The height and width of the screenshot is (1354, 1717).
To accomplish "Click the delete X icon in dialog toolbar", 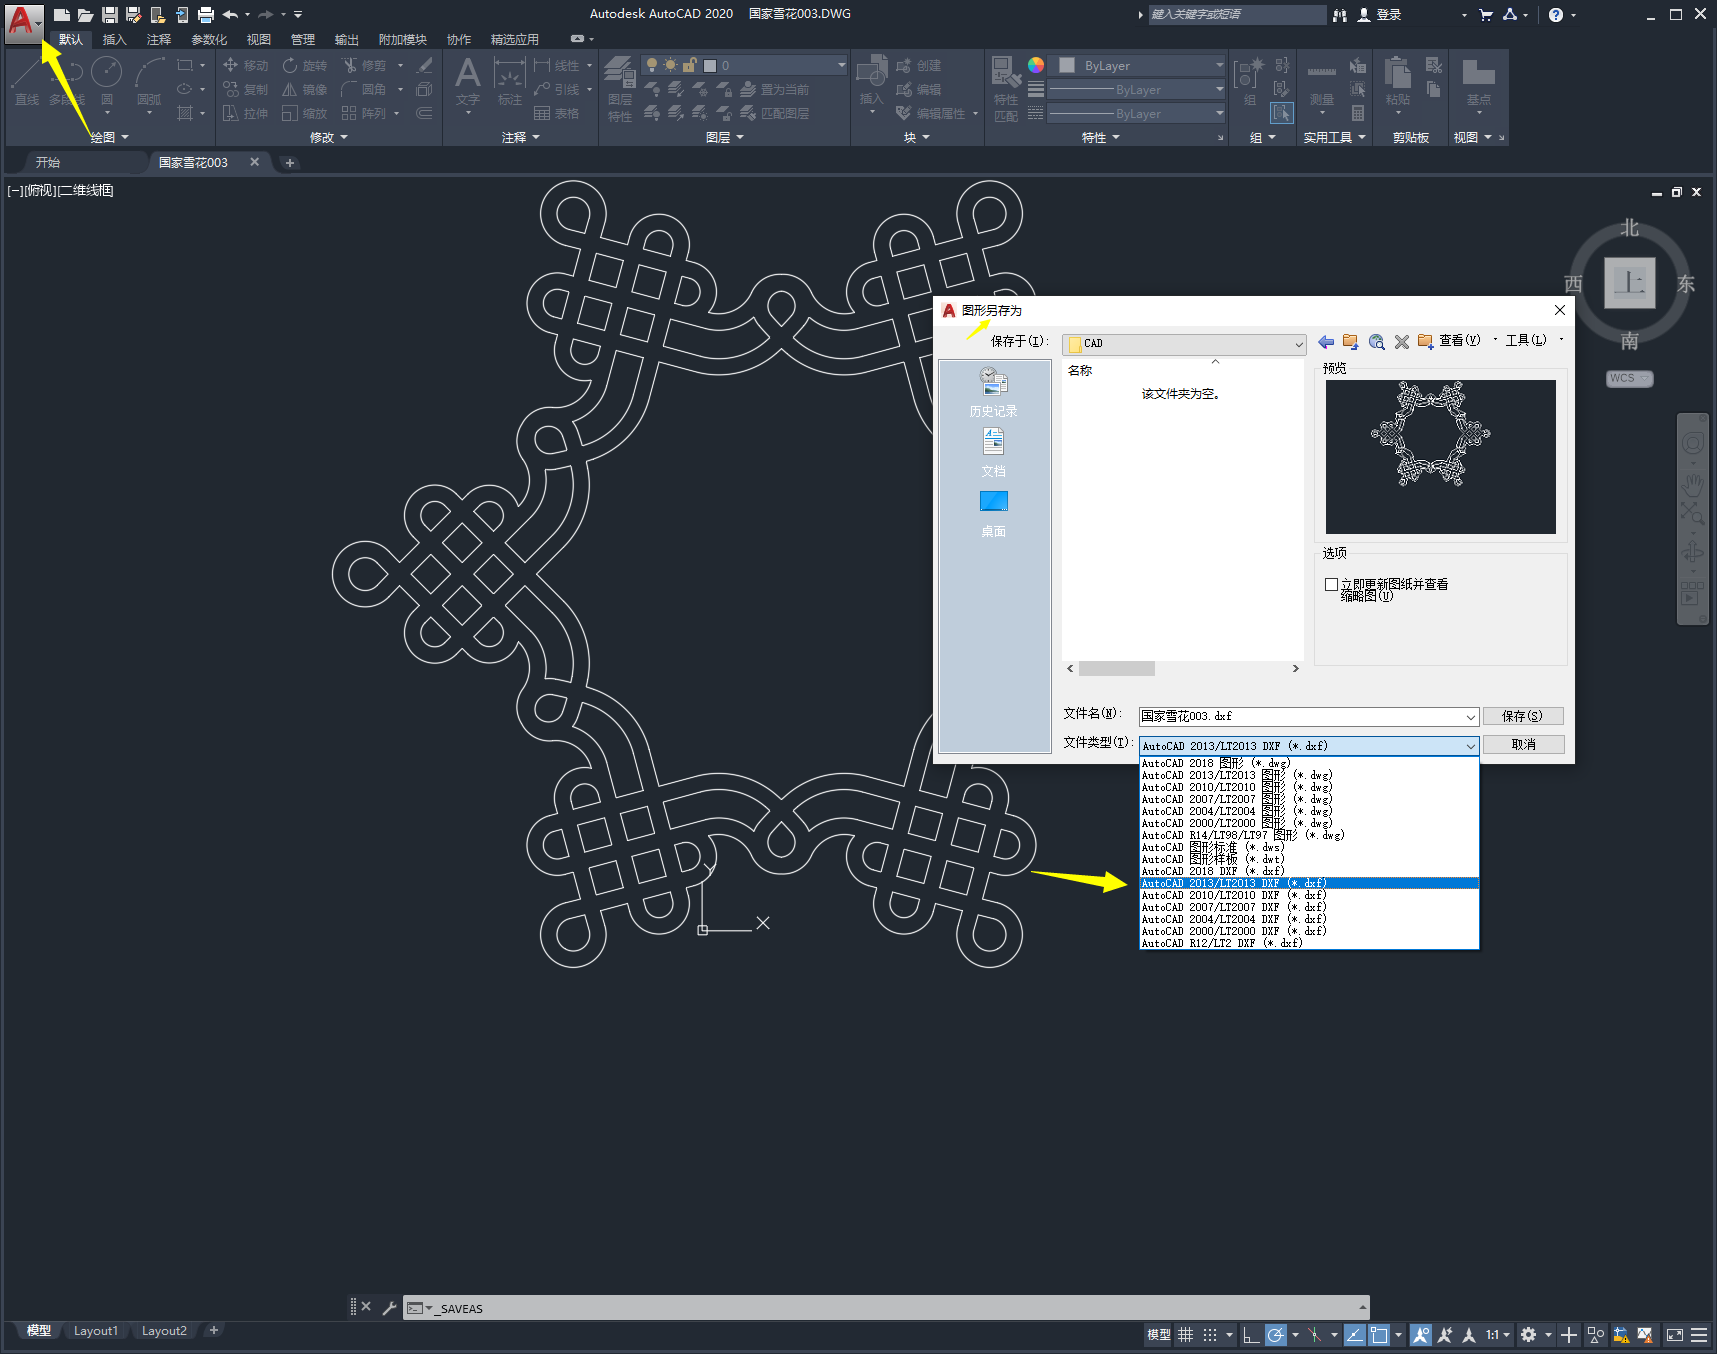I will [x=1401, y=342].
